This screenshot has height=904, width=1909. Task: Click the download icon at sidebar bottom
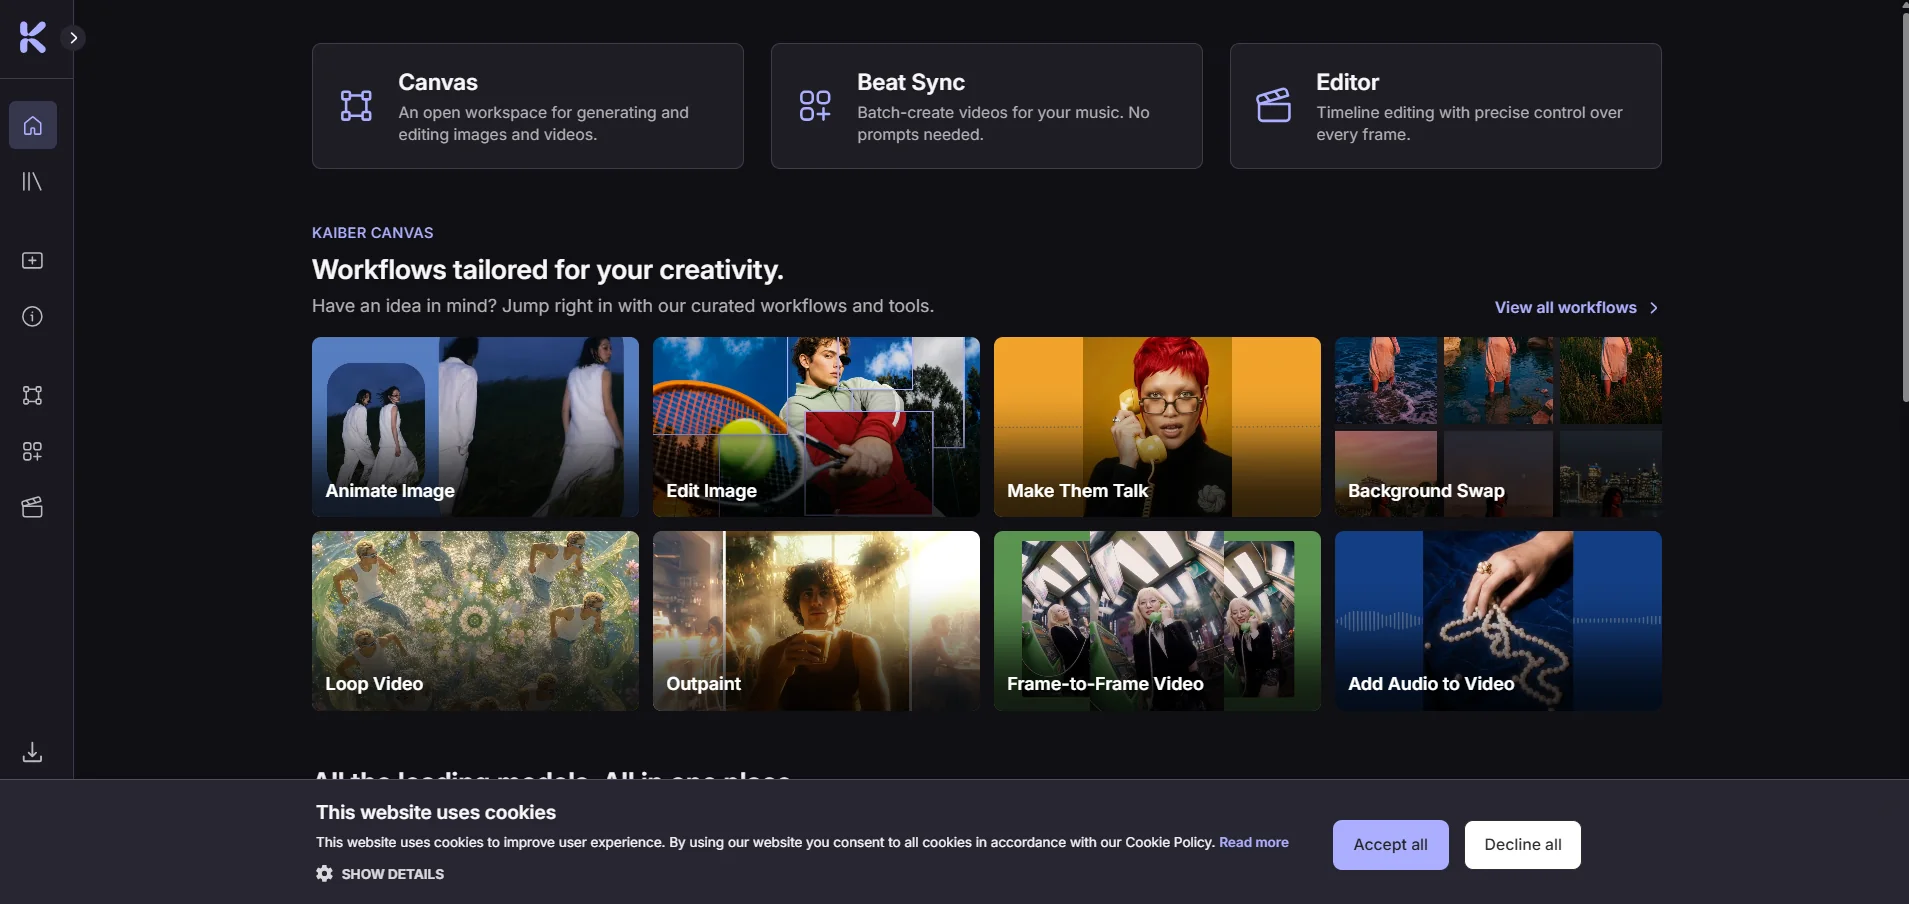pos(33,752)
